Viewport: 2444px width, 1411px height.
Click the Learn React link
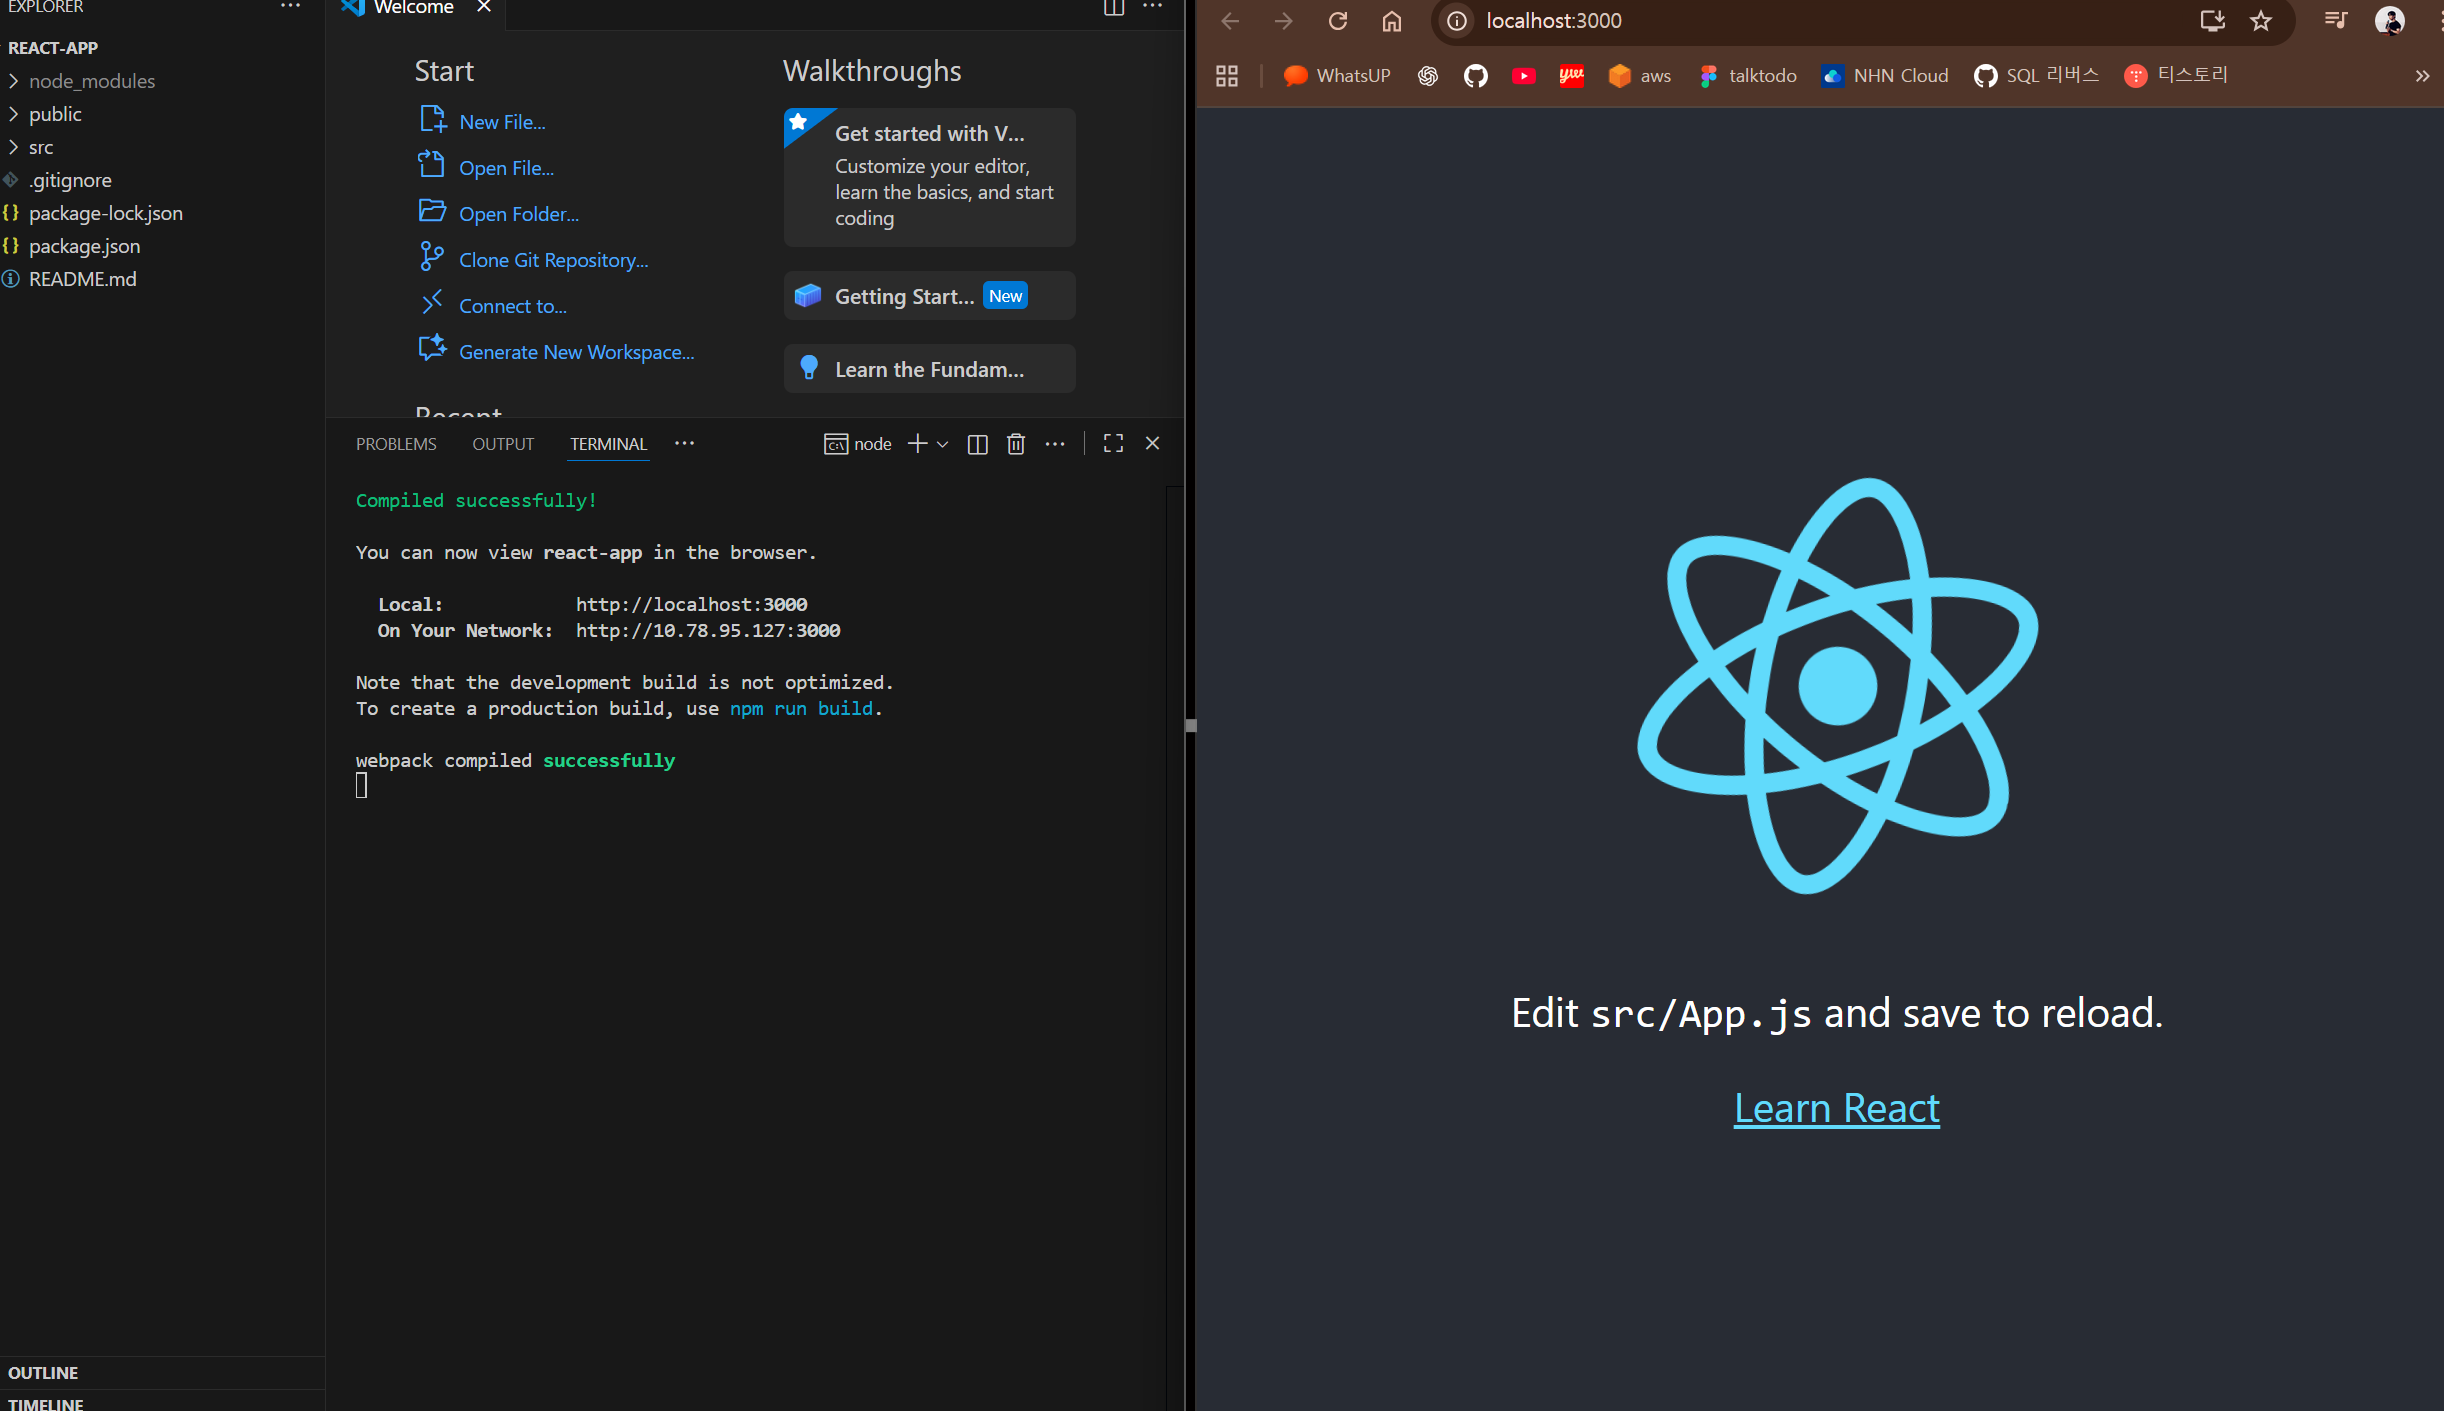click(1836, 1108)
